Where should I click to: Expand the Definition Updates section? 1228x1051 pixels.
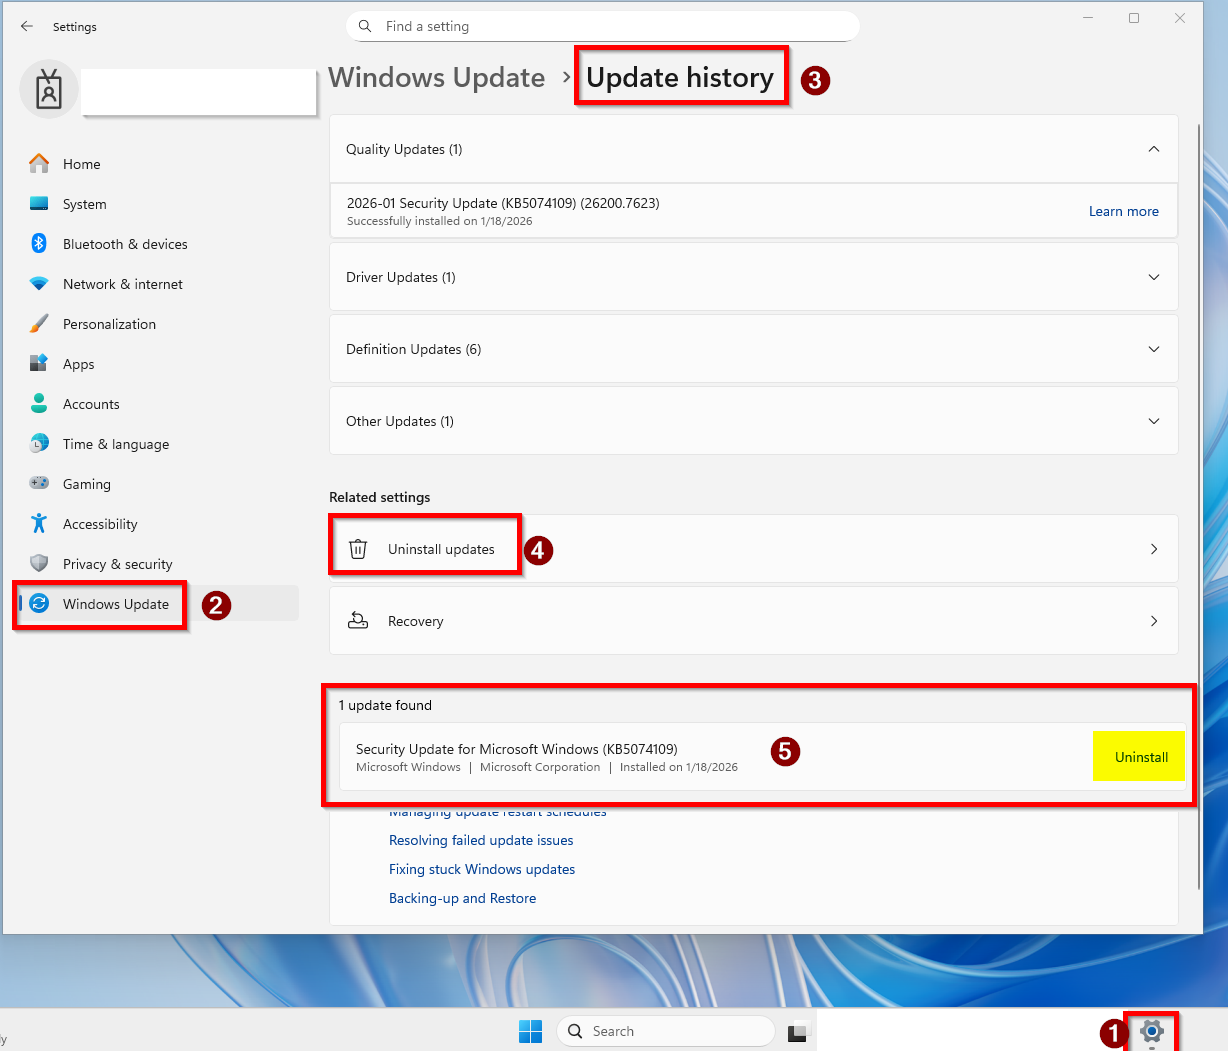click(x=1154, y=349)
